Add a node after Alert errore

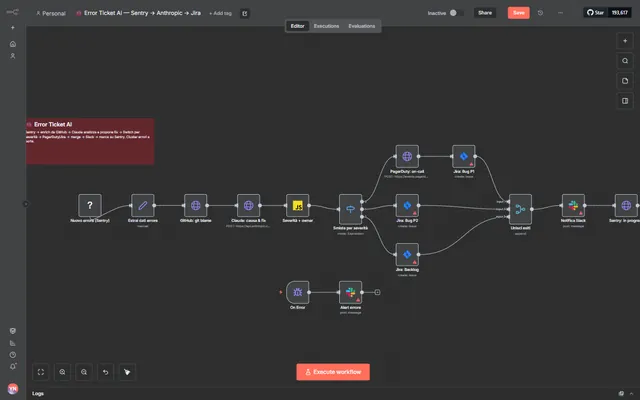click(378, 292)
